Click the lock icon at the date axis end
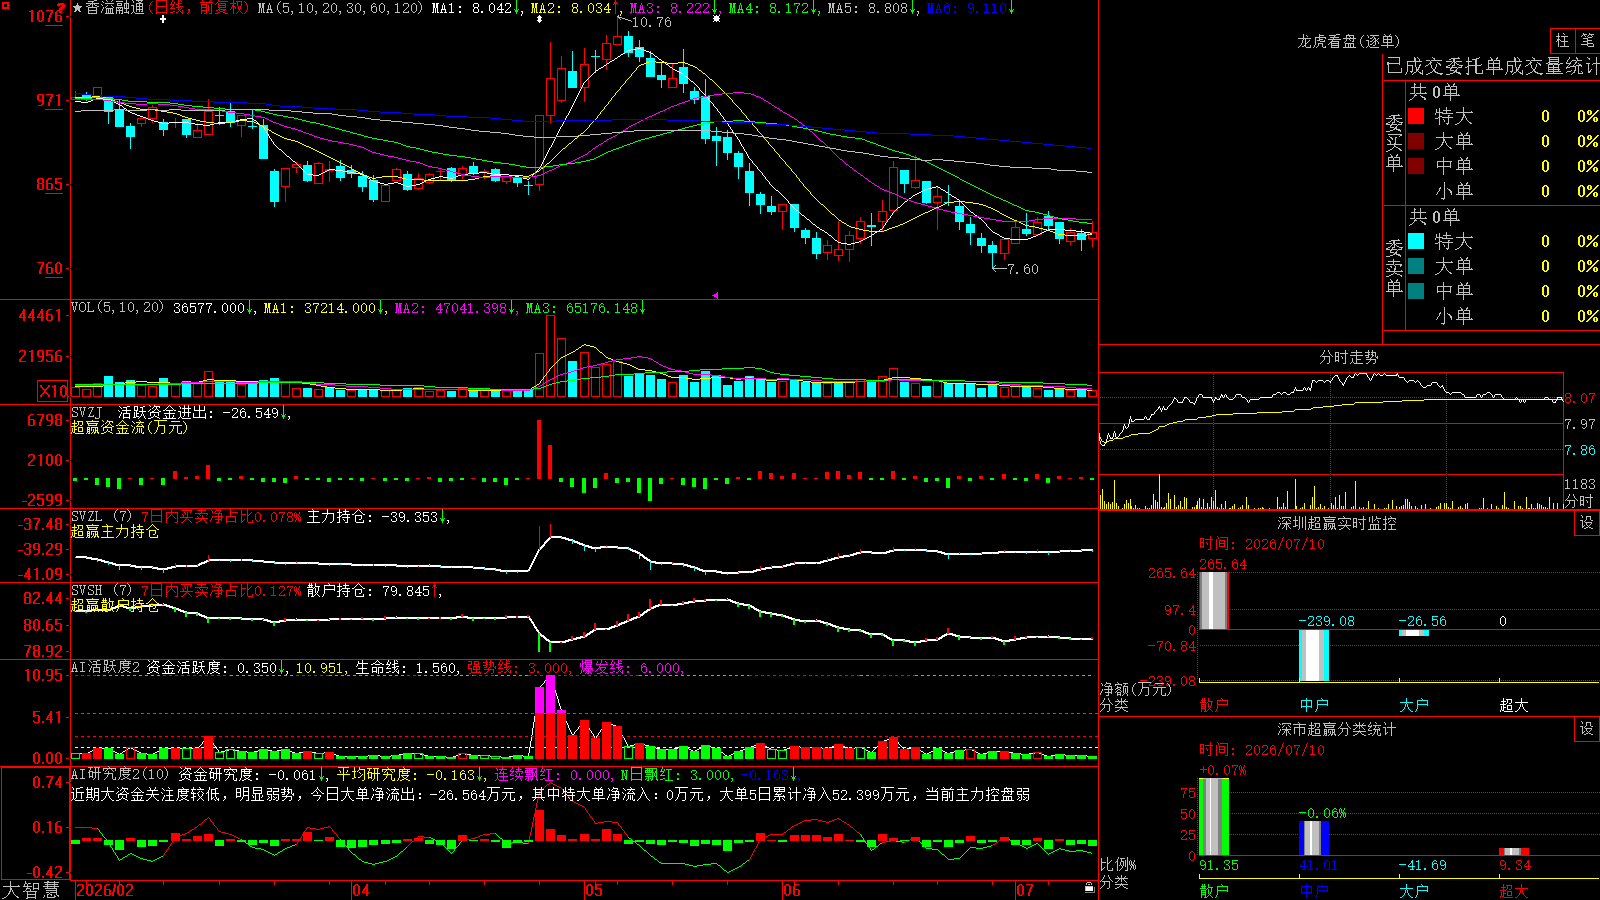Viewport: 1600px width, 900px height. [x=1089, y=888]
